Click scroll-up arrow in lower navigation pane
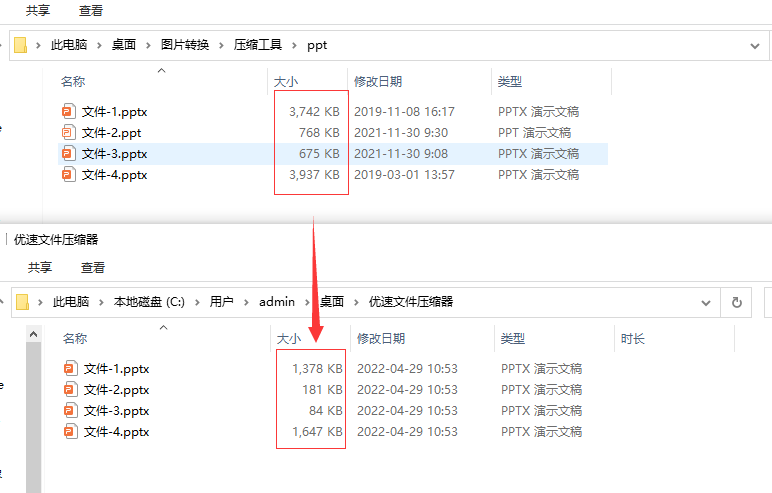The image size is (772, 493). point(33,334)
